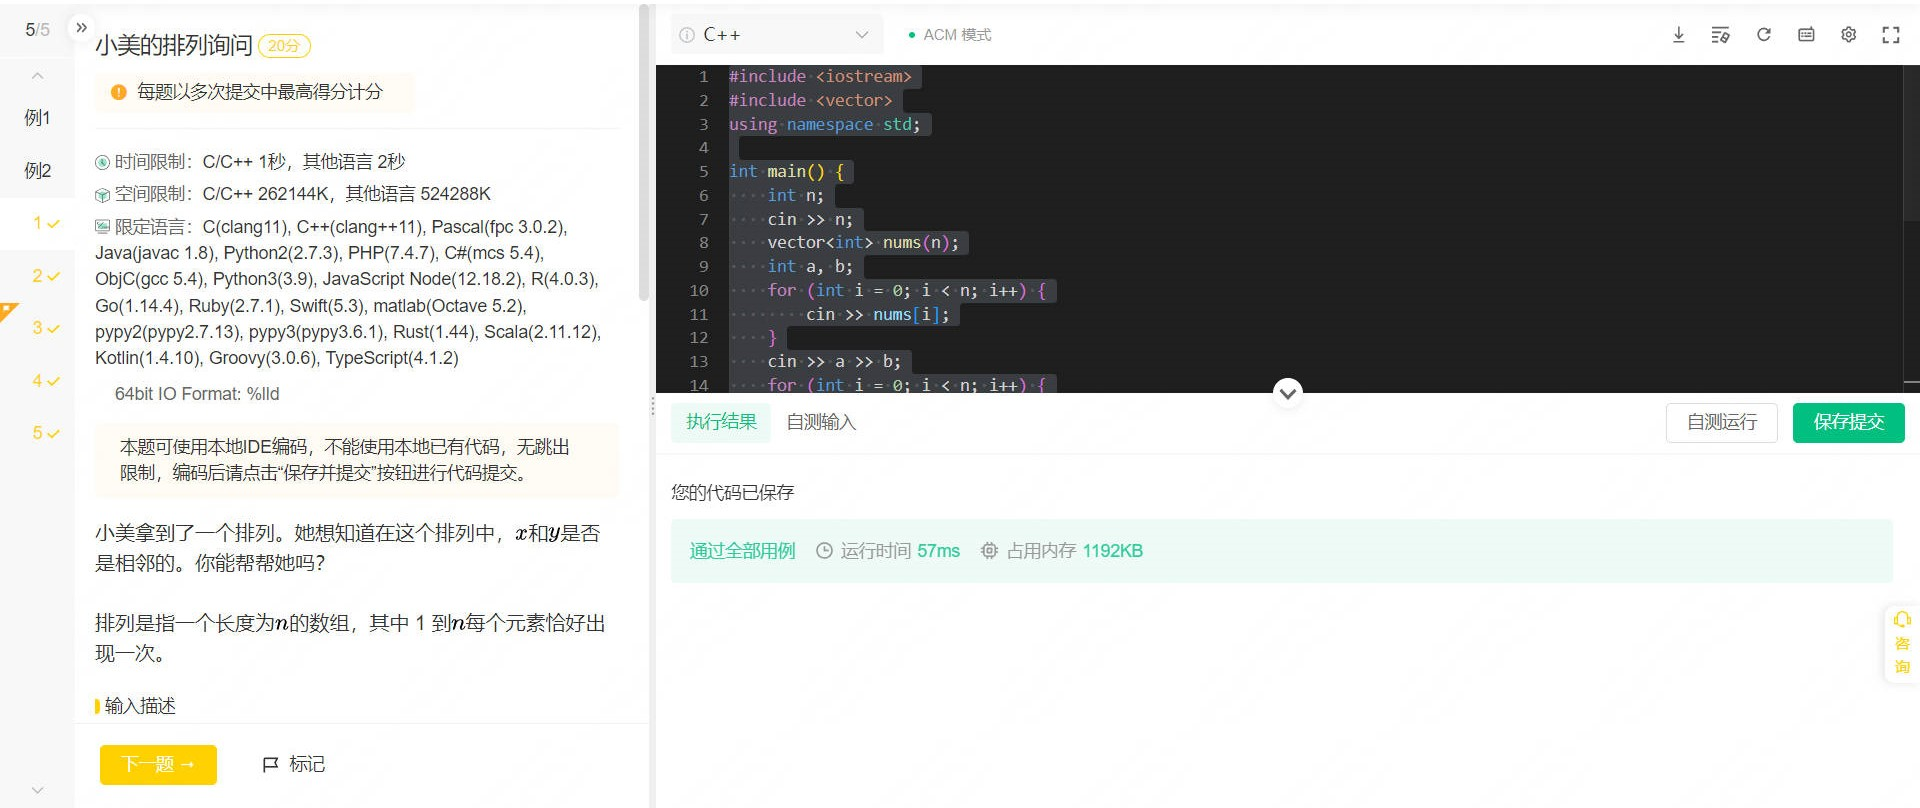Click the 自测运行 button
The image size is (1920, 808).
[x=1722, y=422]
